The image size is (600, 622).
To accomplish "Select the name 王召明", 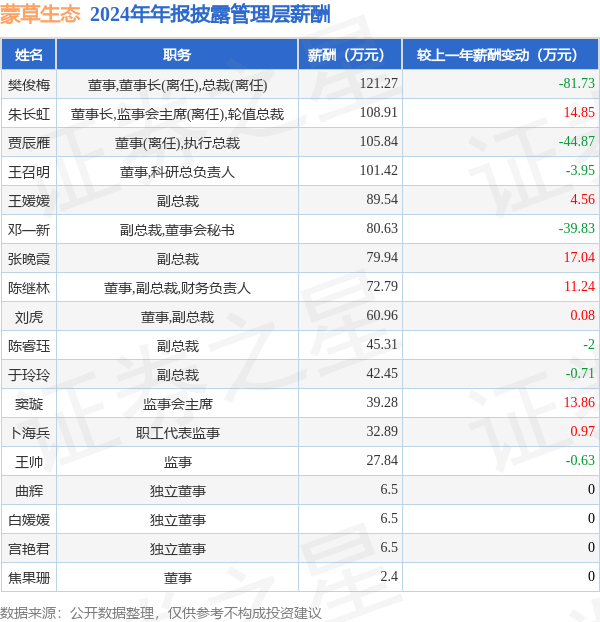I will [29, 172].
